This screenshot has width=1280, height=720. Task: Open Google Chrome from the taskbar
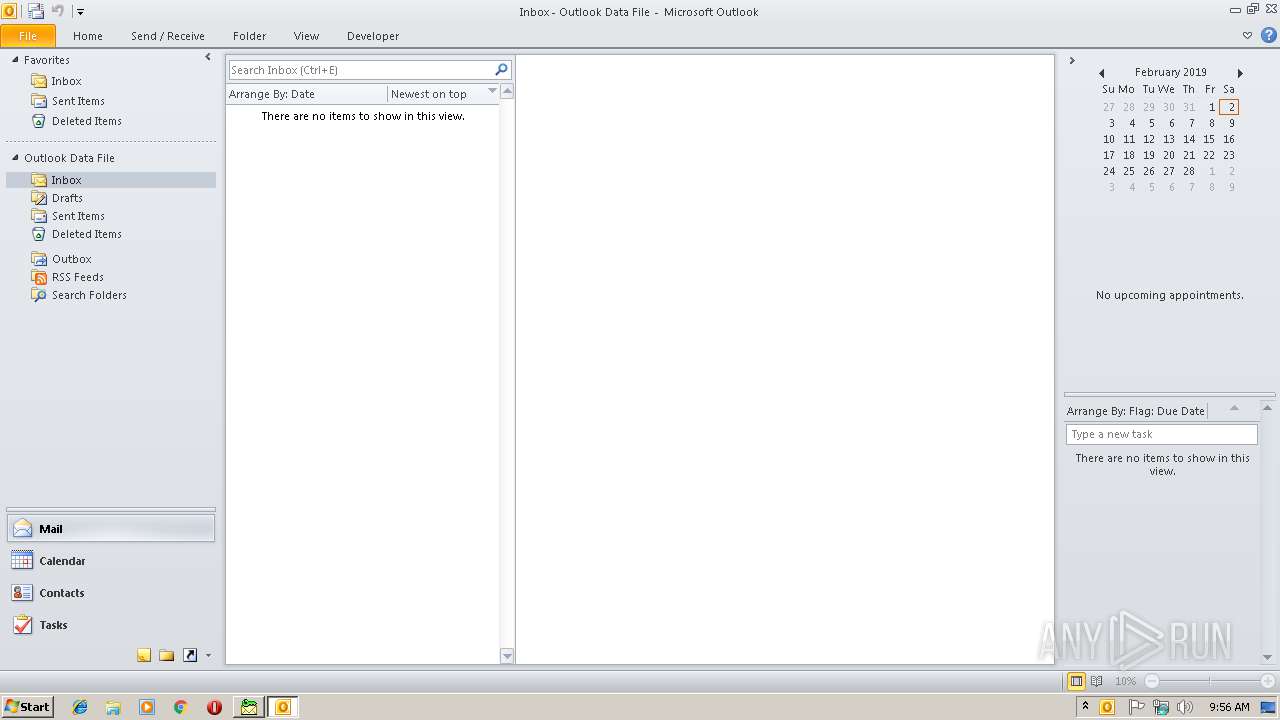(181, 707)
